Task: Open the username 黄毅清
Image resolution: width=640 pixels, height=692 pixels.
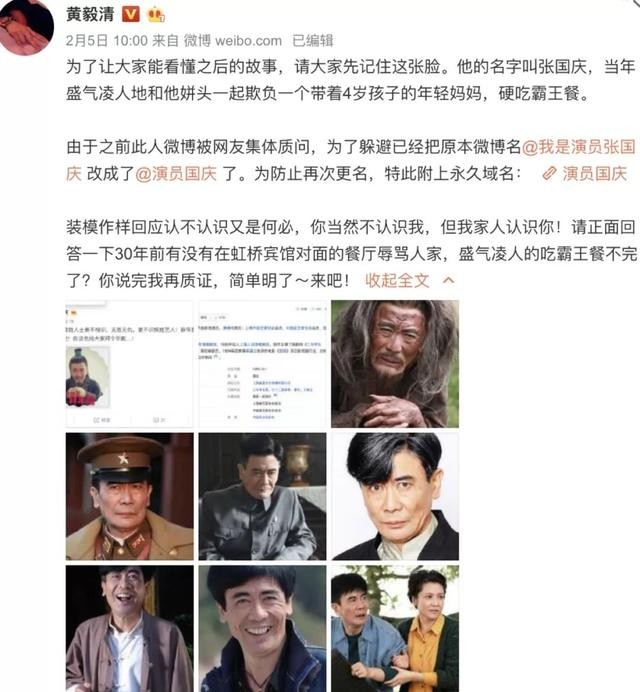Action: 90,14
